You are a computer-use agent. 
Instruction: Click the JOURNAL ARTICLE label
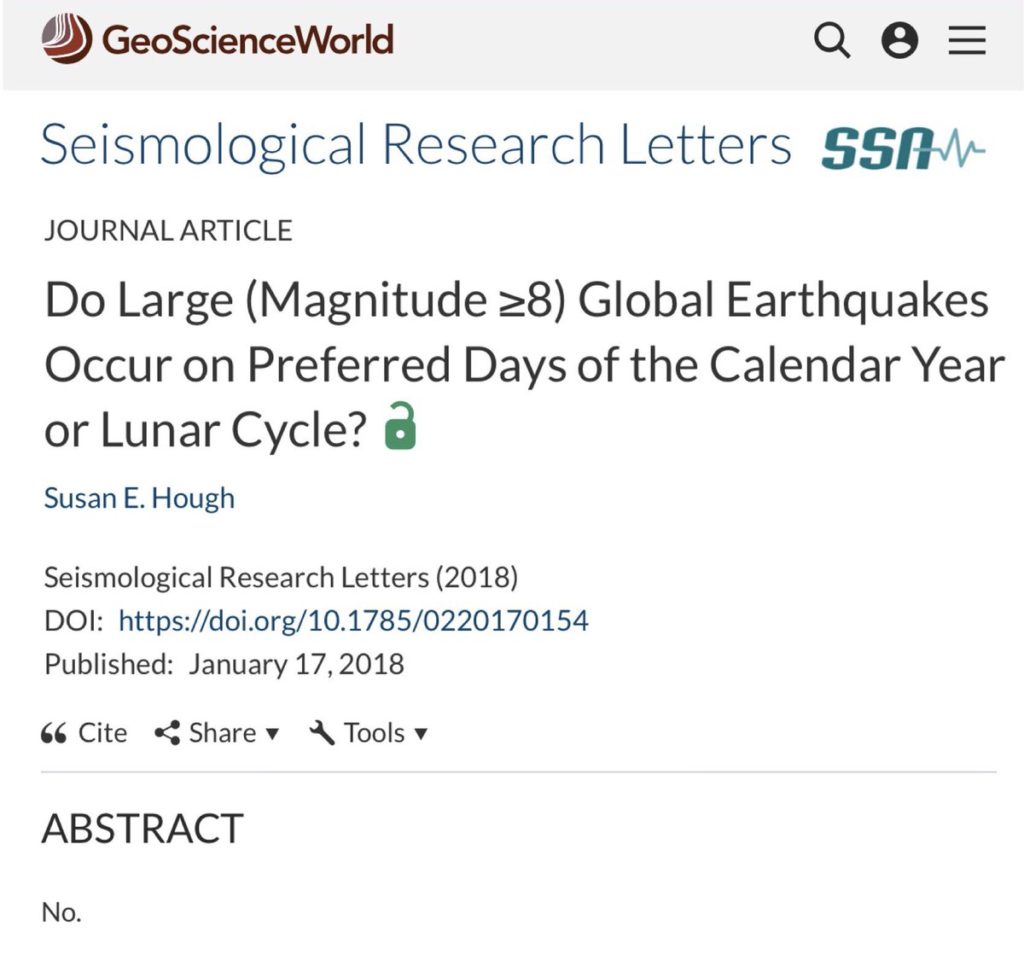(x=168, y=231)
